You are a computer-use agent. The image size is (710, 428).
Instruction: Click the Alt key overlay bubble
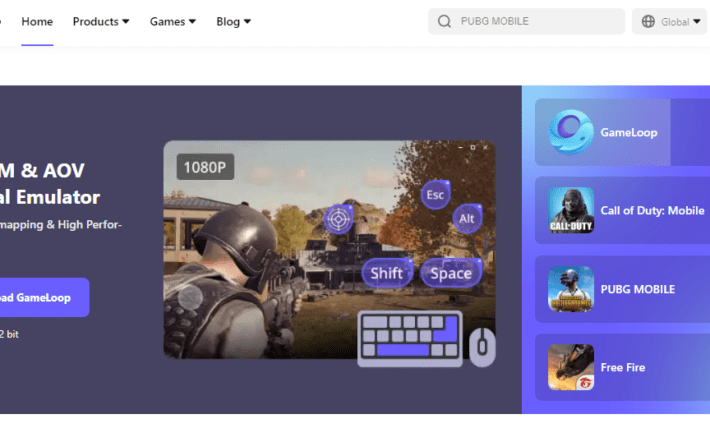(x=467, y=218)
